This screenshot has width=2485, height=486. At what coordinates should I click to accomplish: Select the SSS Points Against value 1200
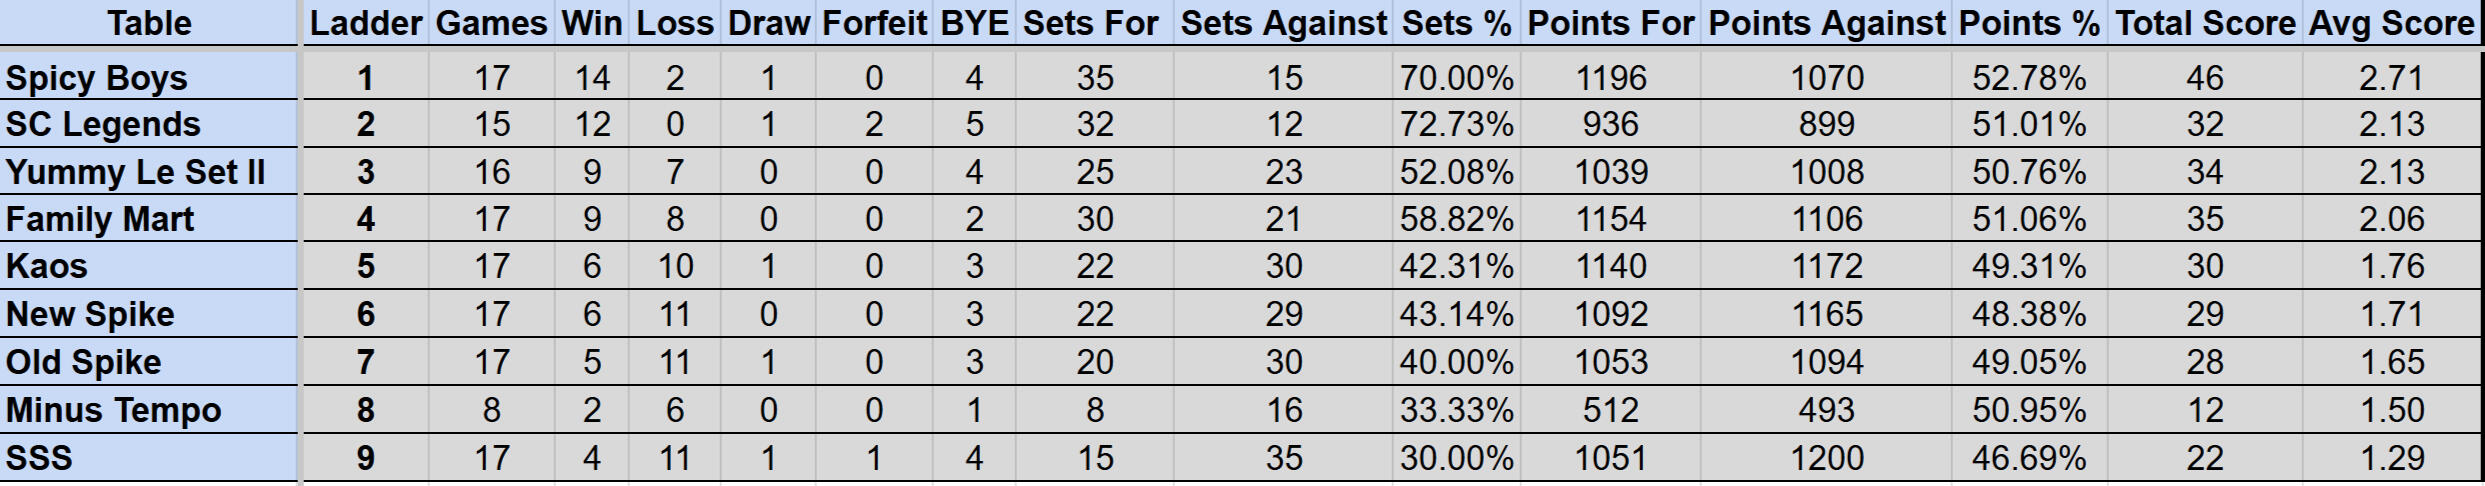[x=1827, y=458]
